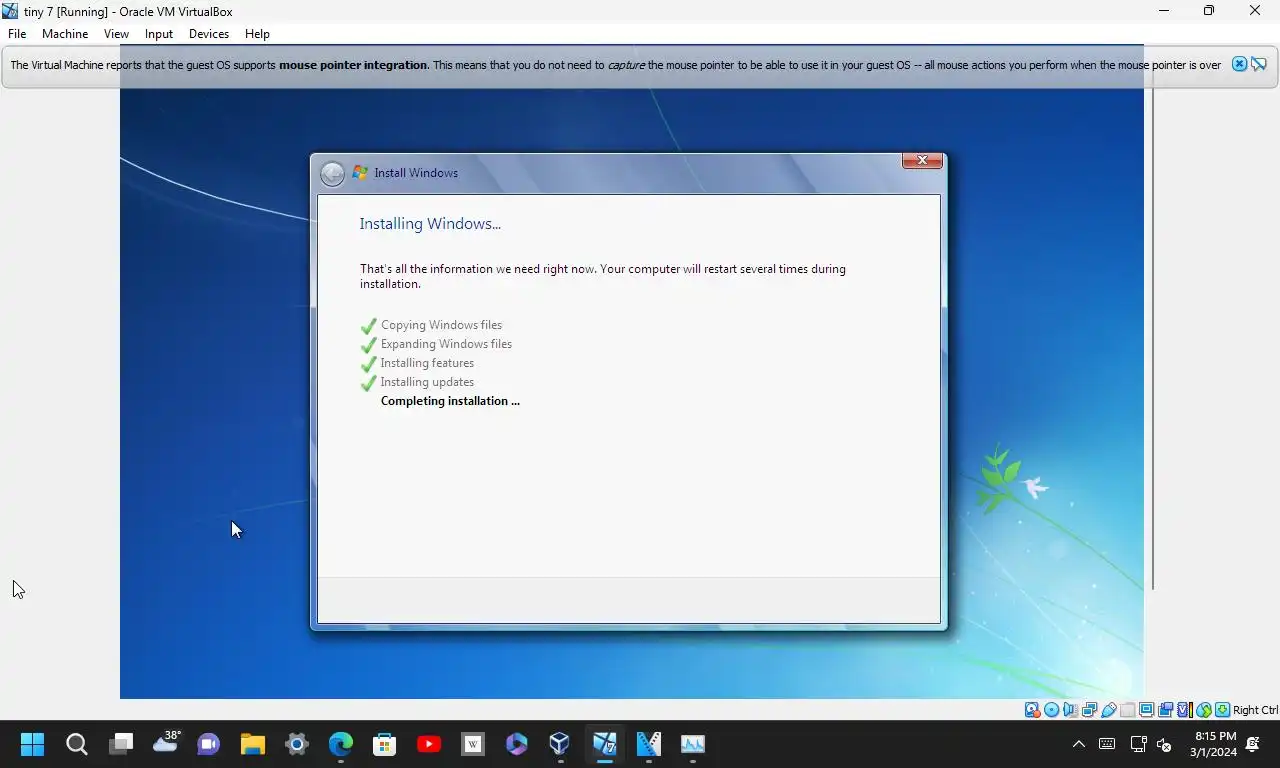This screenshot has width=1280, height=768.
Task: Open the Help menu
Action: tap(257, 33)
